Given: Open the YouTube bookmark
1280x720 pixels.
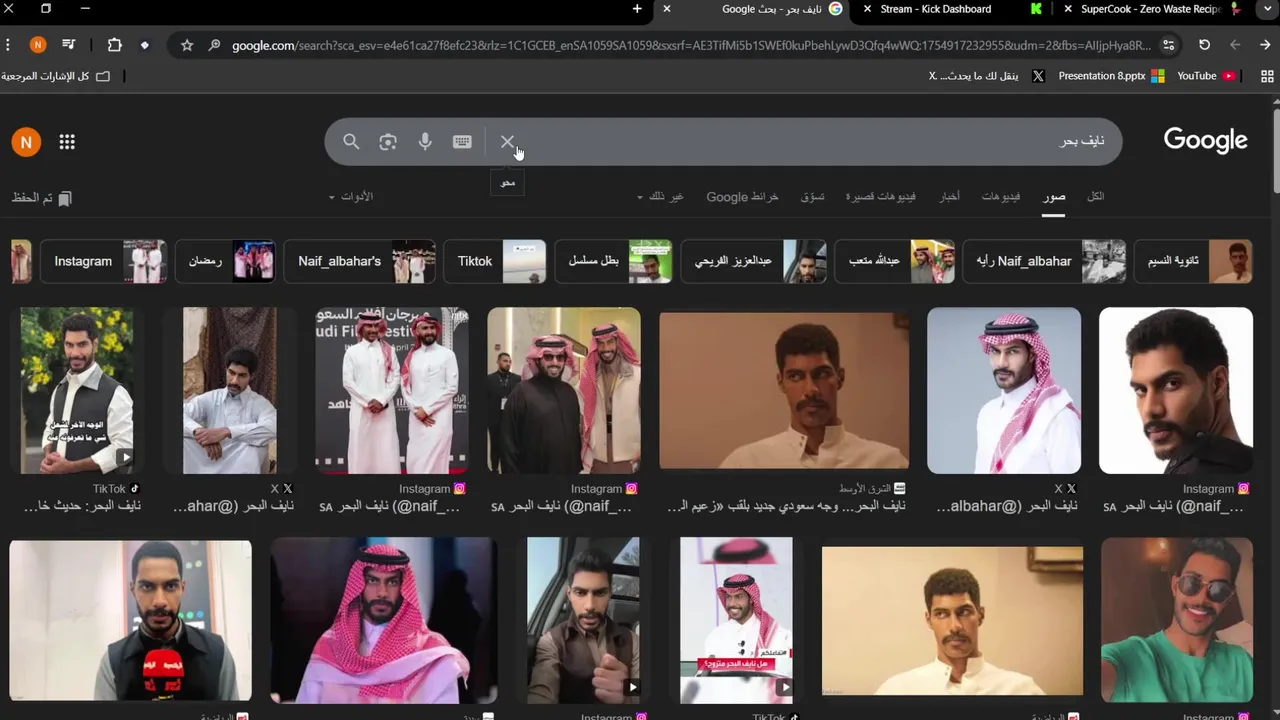Looking at the screenshot, I should pos(1206,76).
